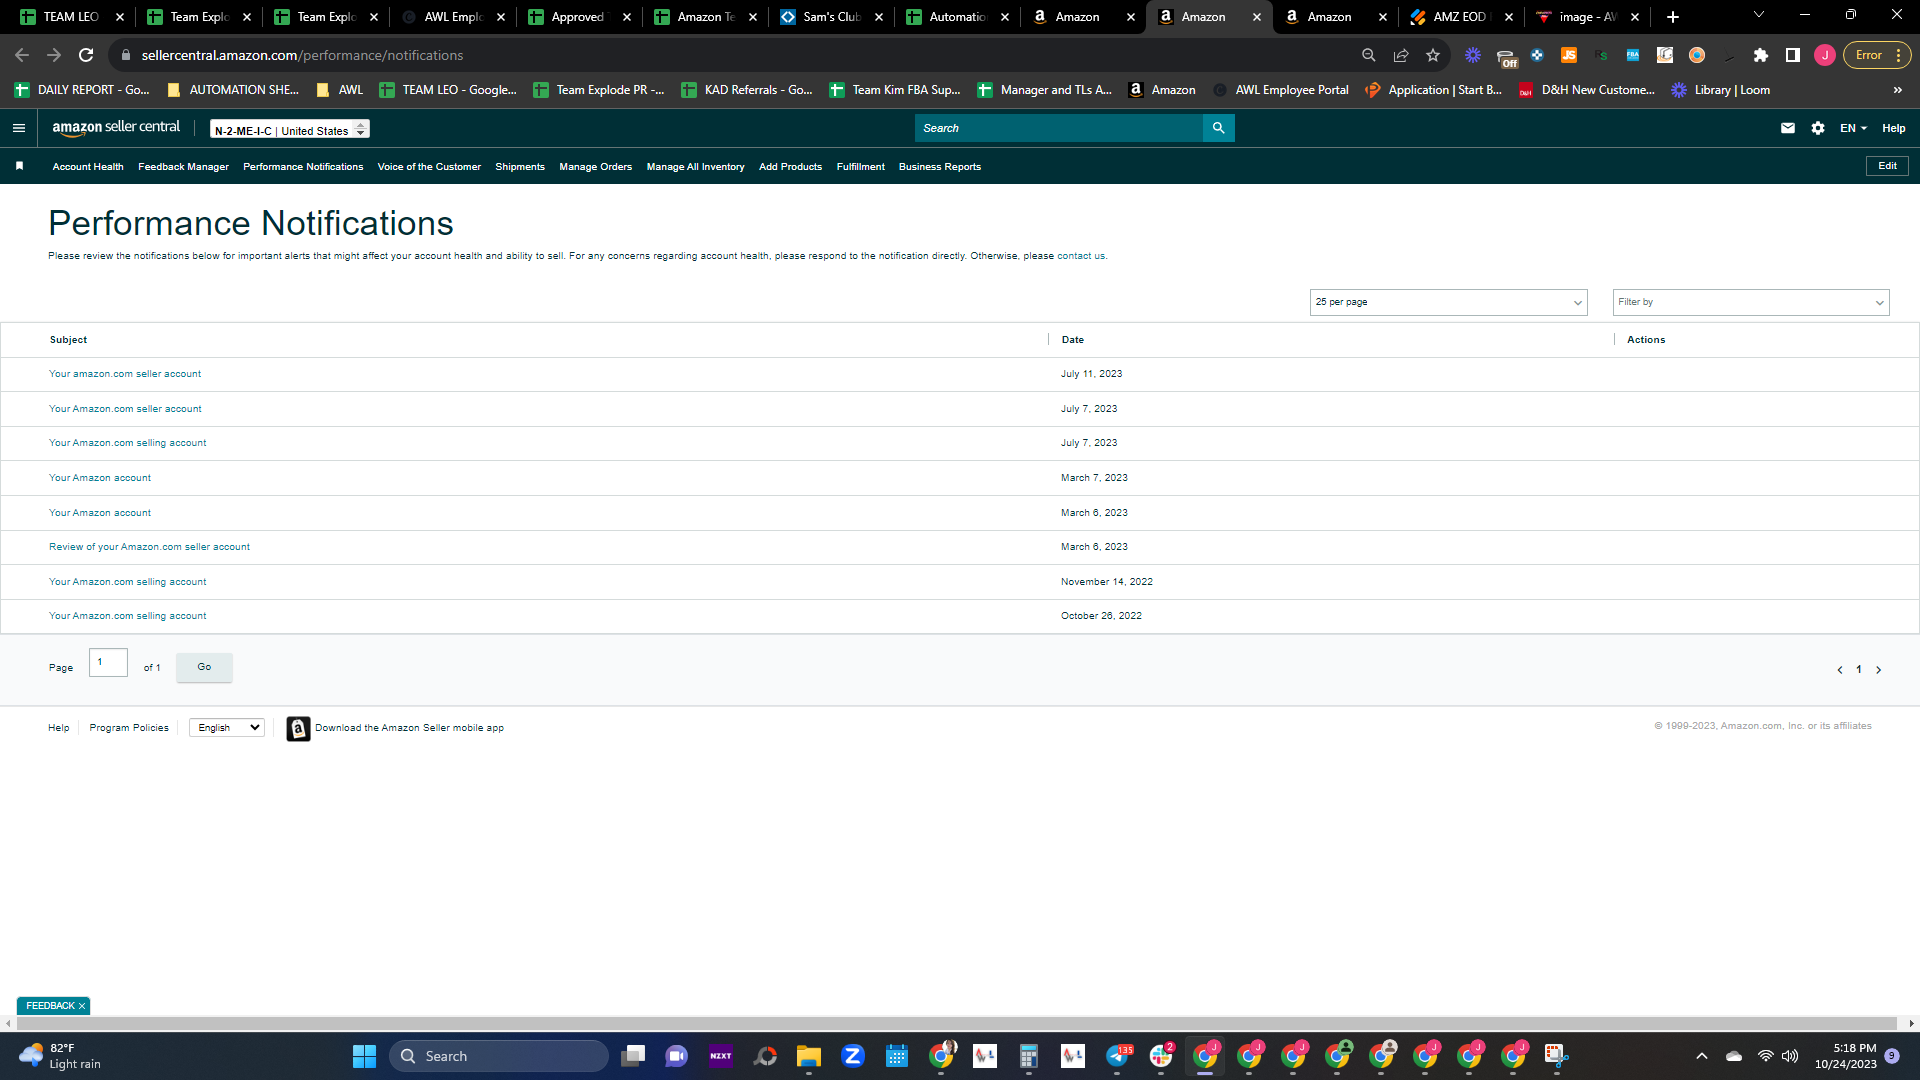Open Manage Orders in the navigation bar

595,167
